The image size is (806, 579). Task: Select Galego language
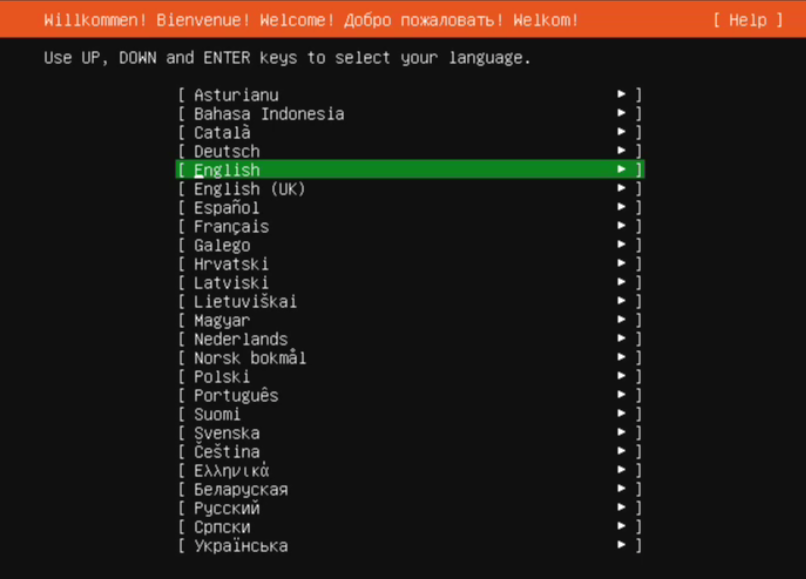[x=410, y=245]
